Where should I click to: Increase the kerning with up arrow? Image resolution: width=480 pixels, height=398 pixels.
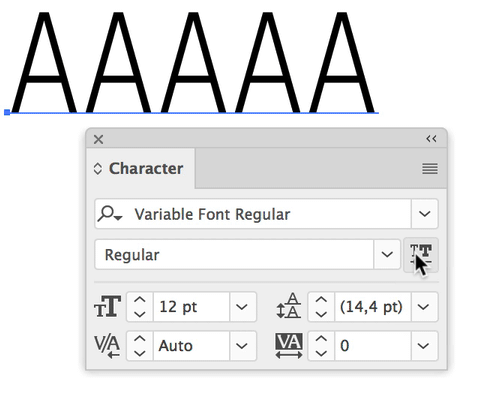[140, 339]
